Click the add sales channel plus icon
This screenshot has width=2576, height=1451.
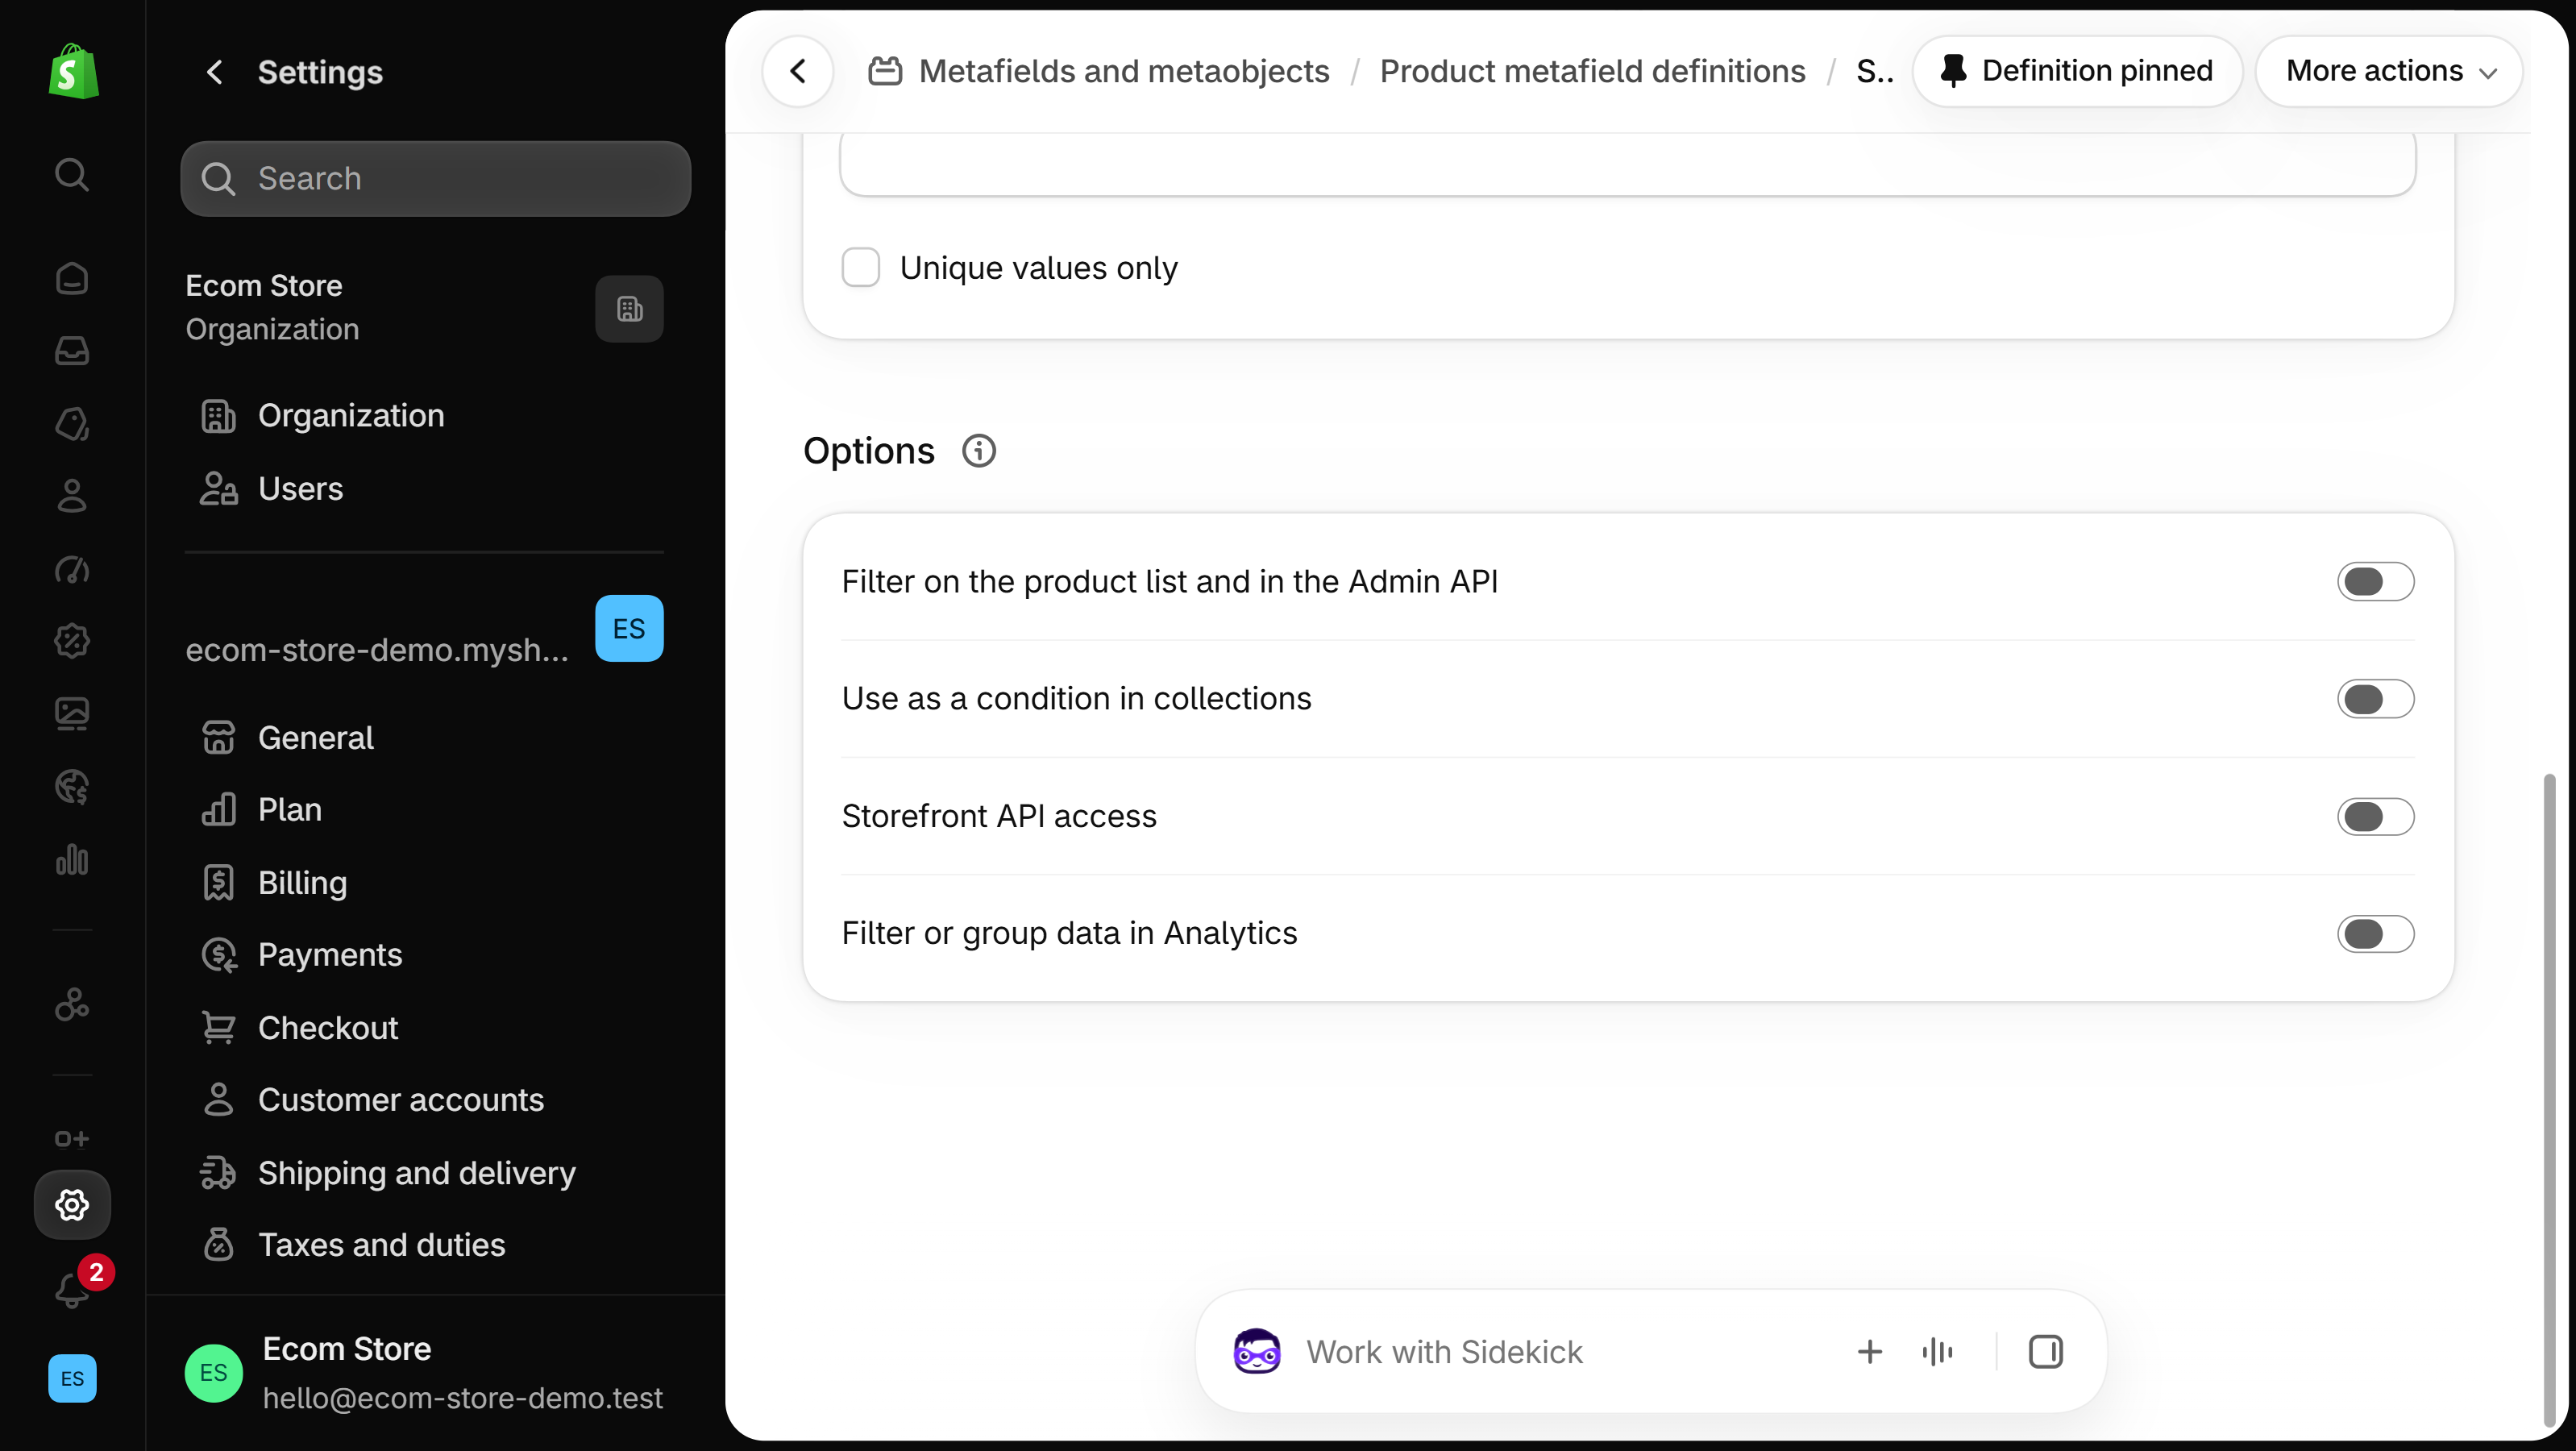click(72, 1139)
